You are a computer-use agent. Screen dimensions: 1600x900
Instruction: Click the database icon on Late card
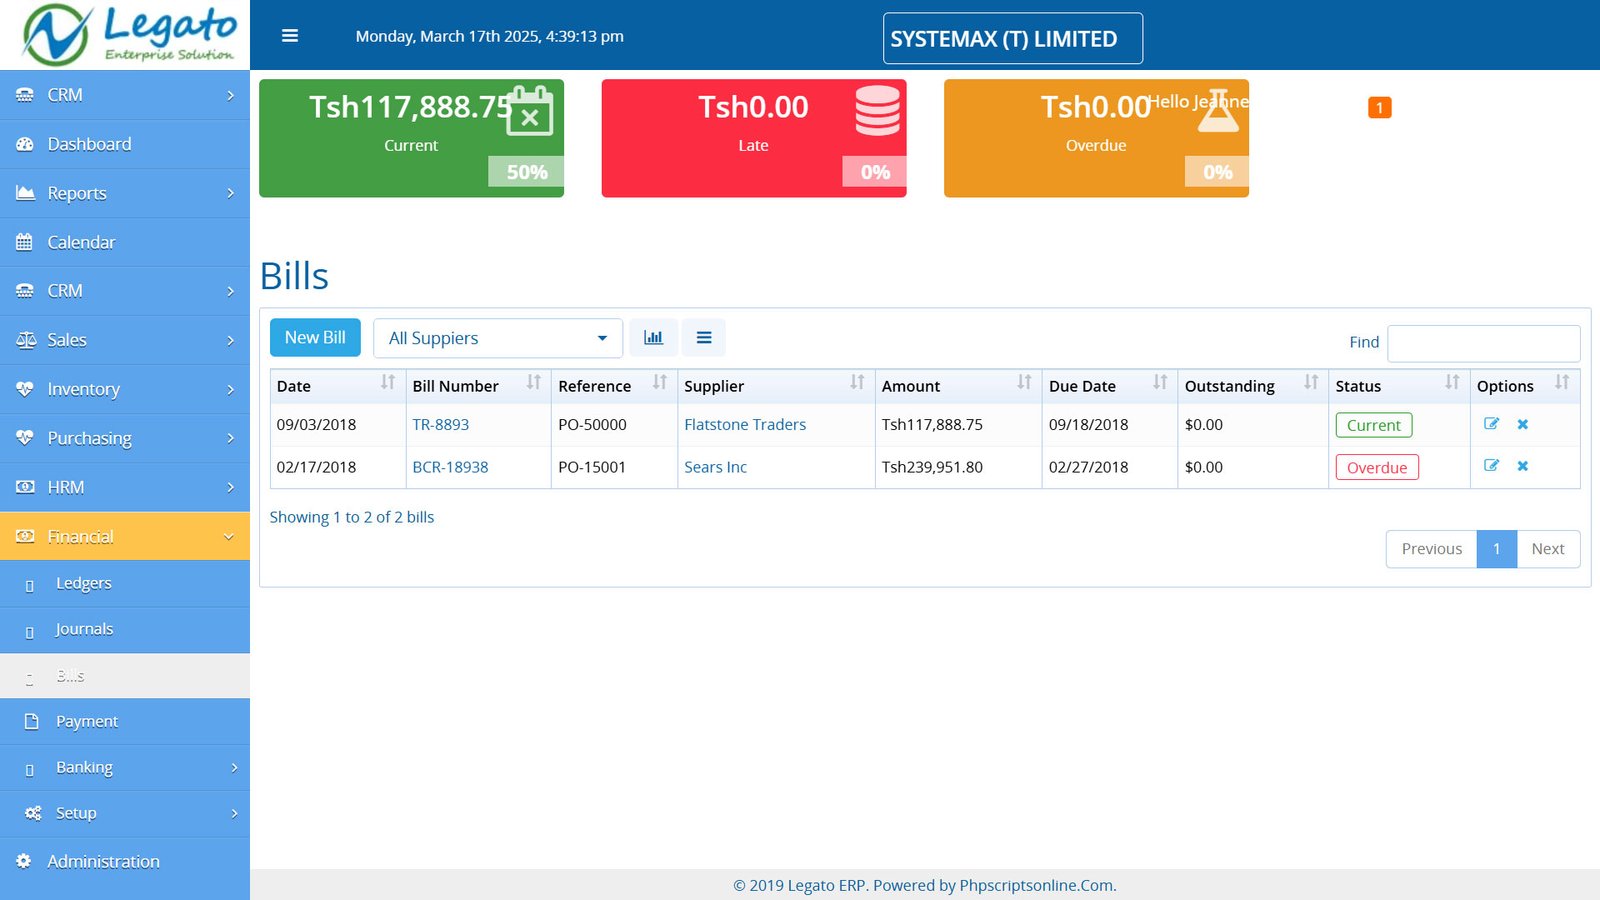[877, 110]
